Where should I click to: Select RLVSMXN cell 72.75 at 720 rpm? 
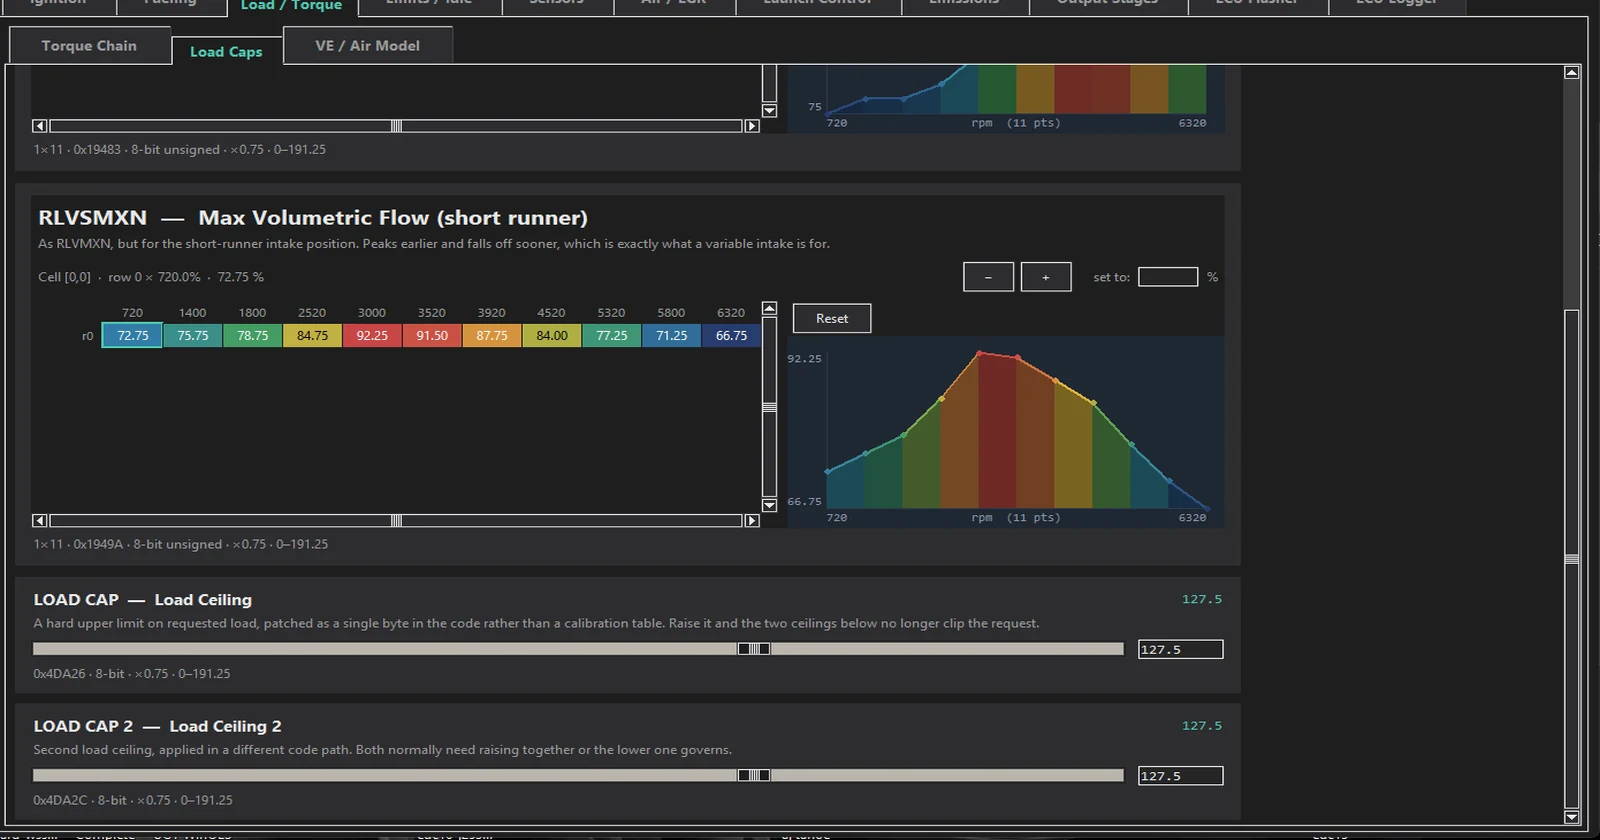(x=132, y=336)
